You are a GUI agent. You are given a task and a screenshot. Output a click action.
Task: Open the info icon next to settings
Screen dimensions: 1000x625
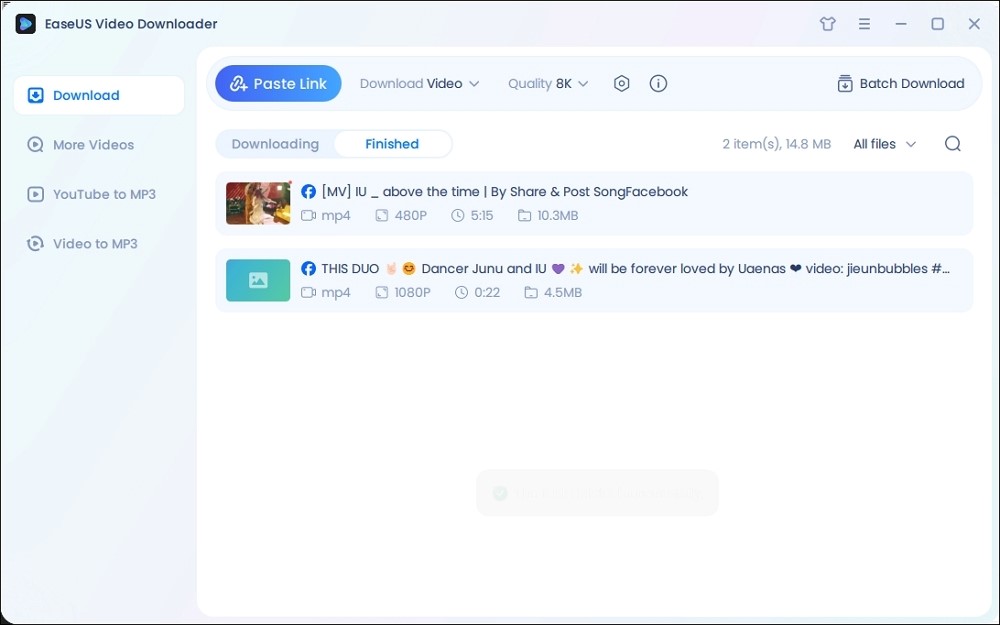coord(658,84)
